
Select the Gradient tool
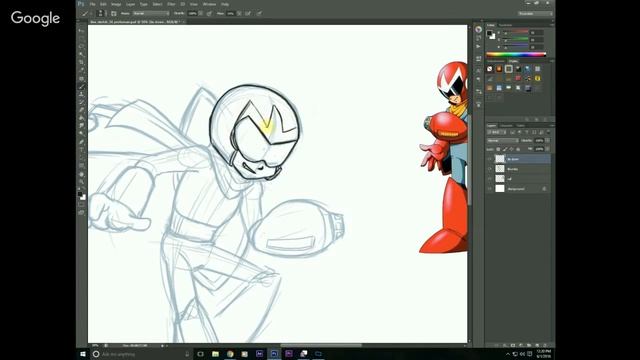82,118
